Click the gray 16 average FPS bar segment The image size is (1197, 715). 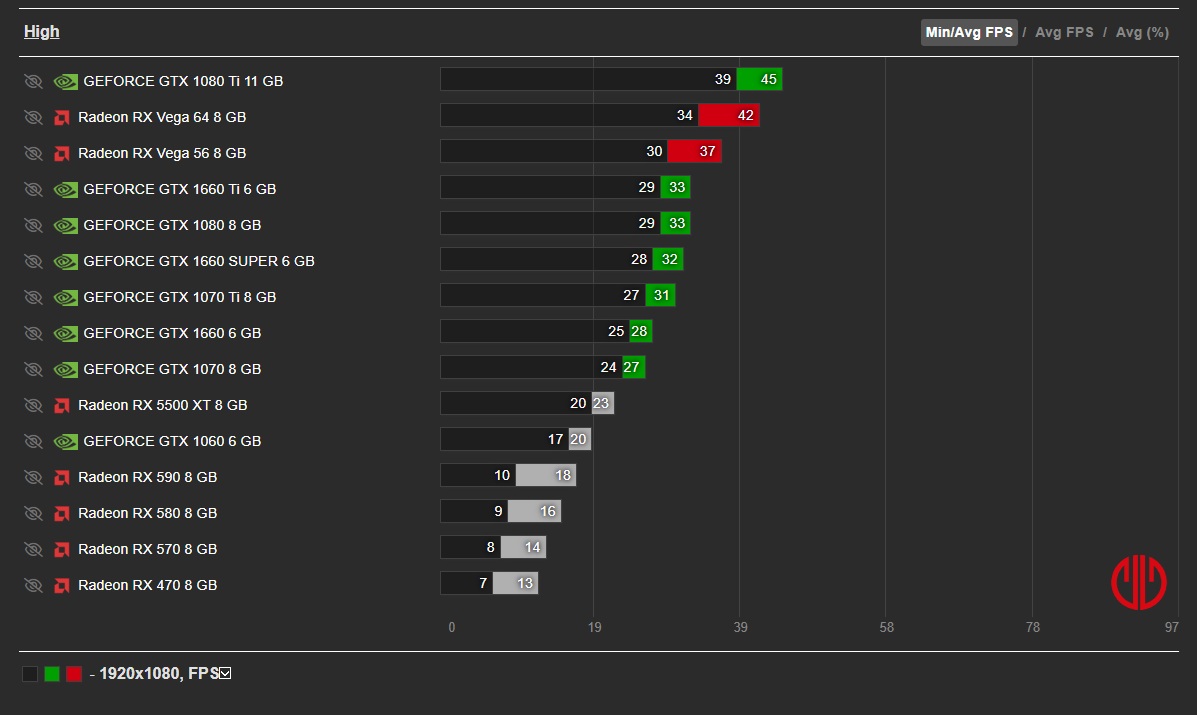tap(534, 511)
